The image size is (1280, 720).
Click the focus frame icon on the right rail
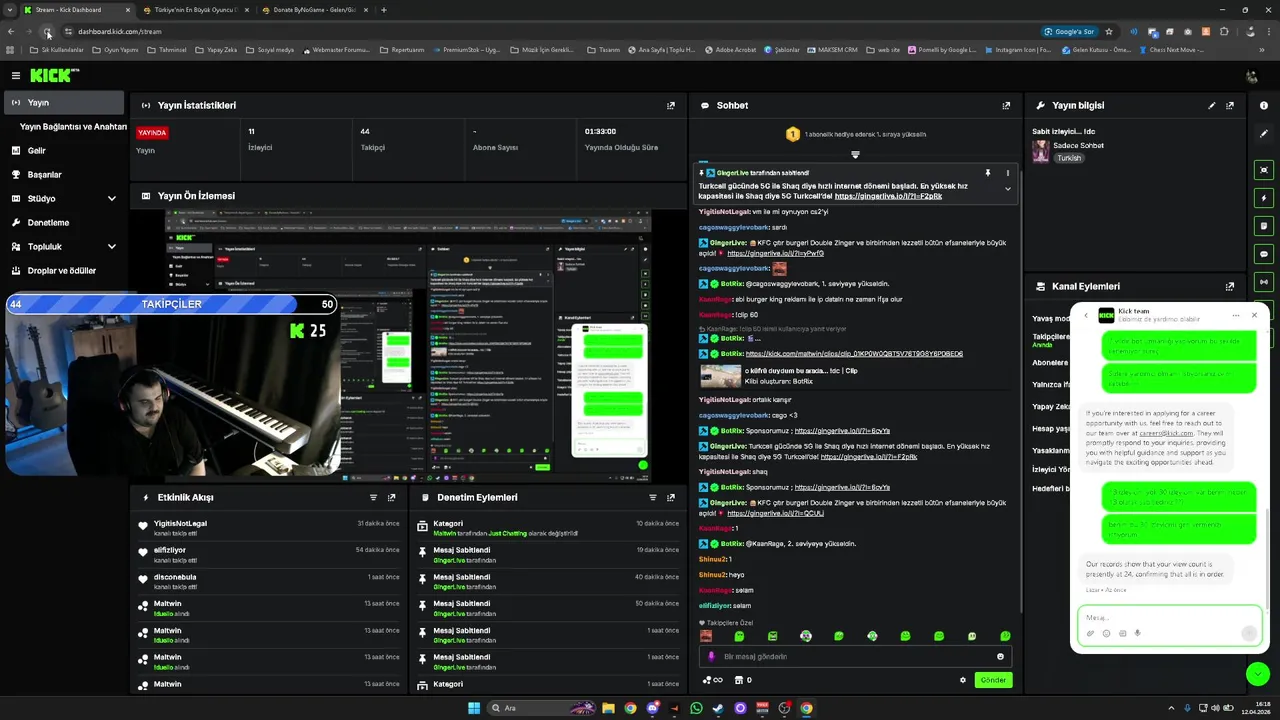pyautogui.click(x=1264, y=170)
